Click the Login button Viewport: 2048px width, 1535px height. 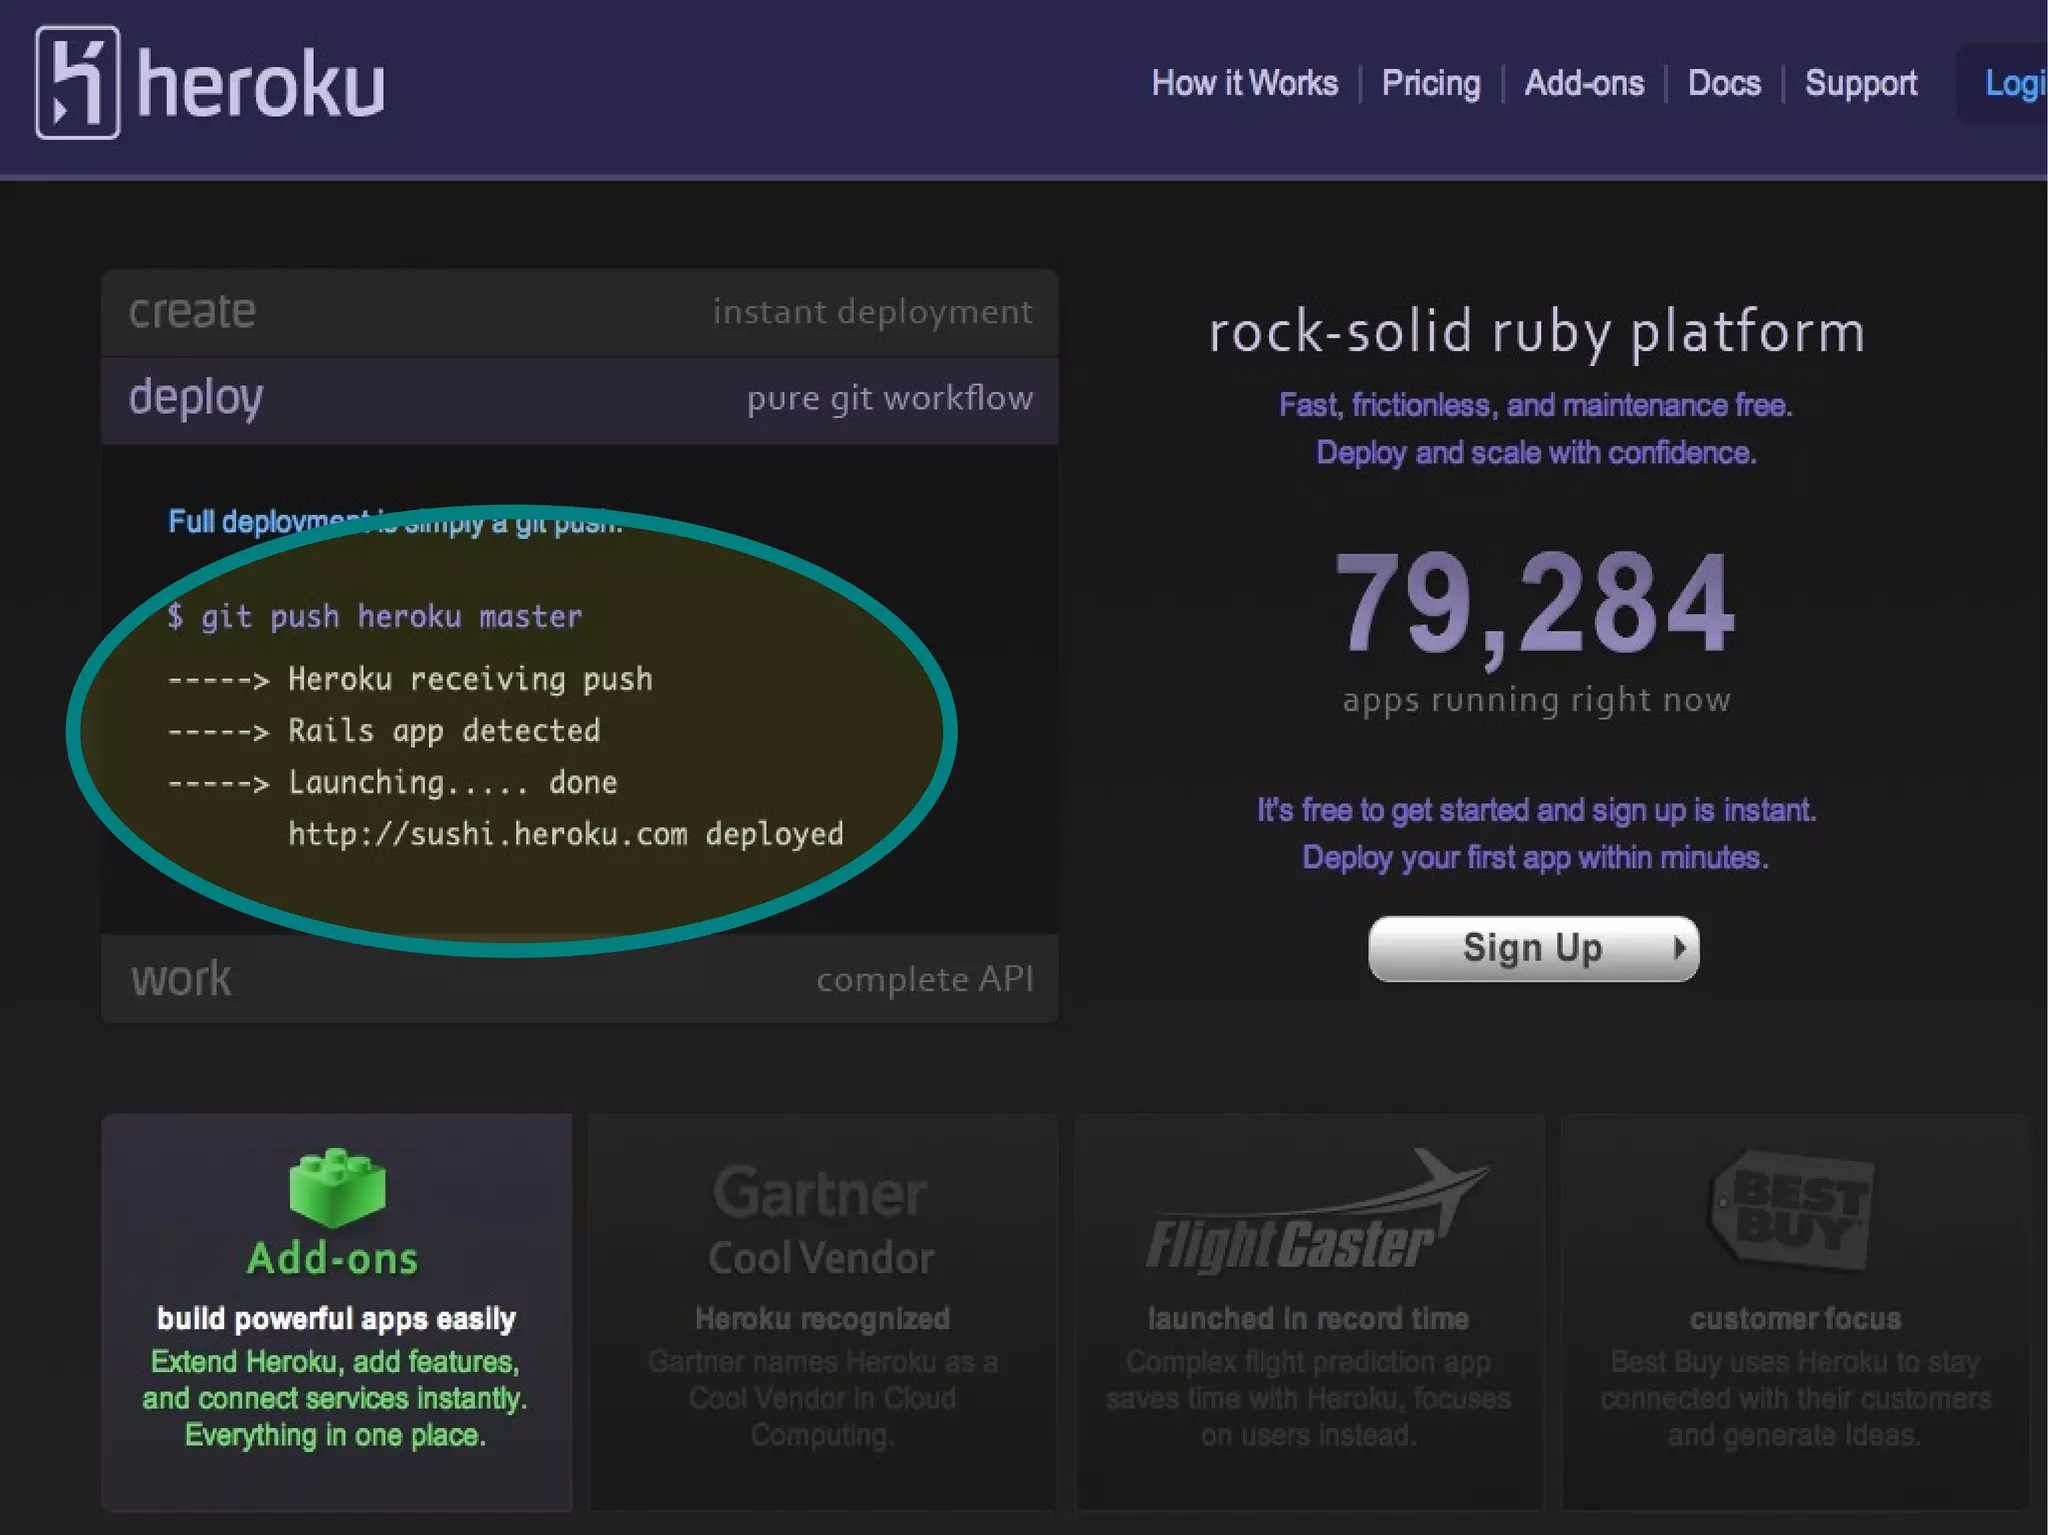[2012, 84]
